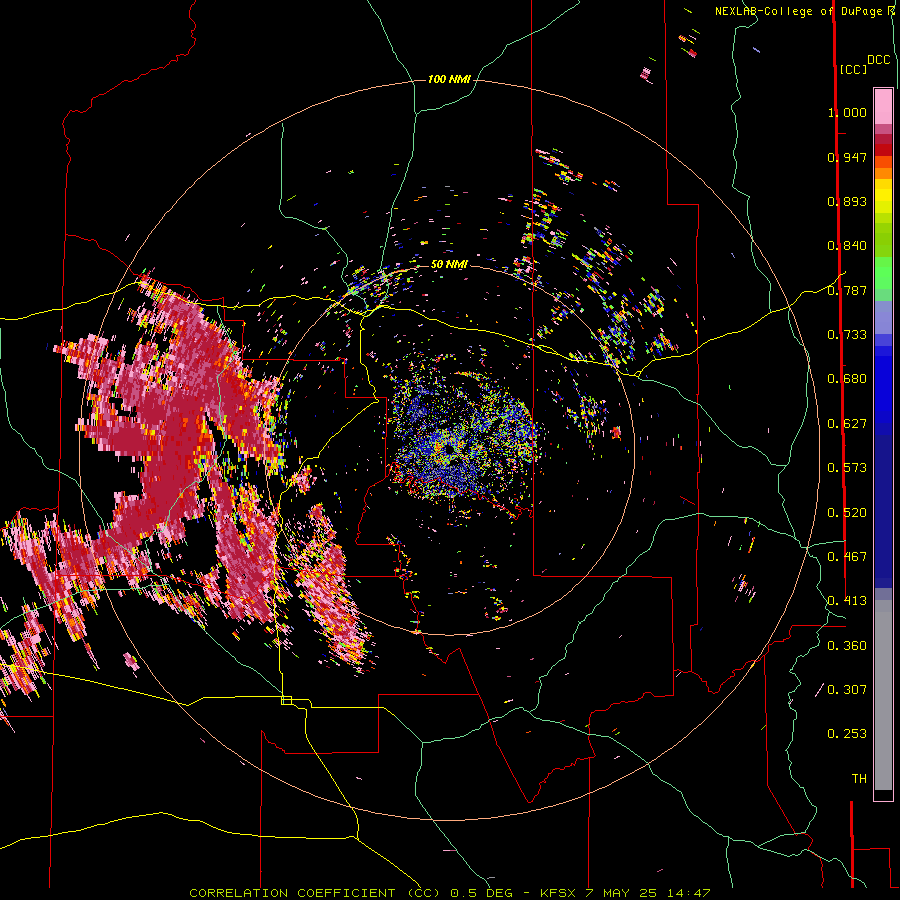Click the 0.627 legend value
The width and height of the screenshot is (900, 900).
[847, 424]
